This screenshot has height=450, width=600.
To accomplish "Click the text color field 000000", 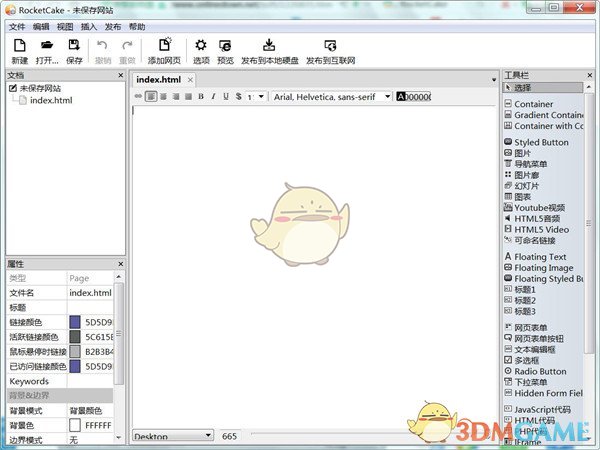I will point(417,96).
